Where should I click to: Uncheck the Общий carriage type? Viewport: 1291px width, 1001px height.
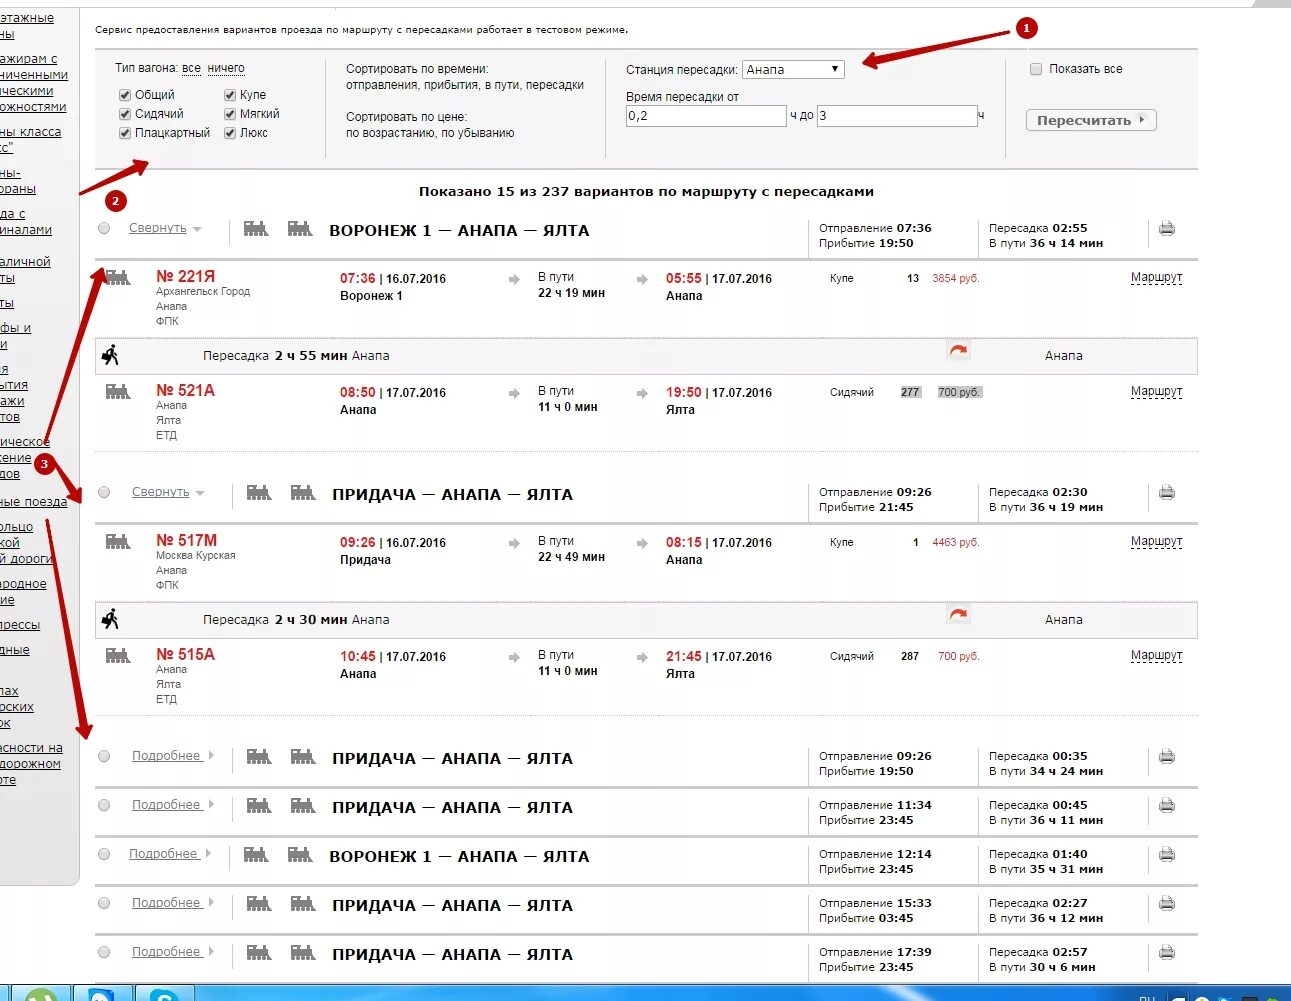pyautogui.click(x=125, y=95)
